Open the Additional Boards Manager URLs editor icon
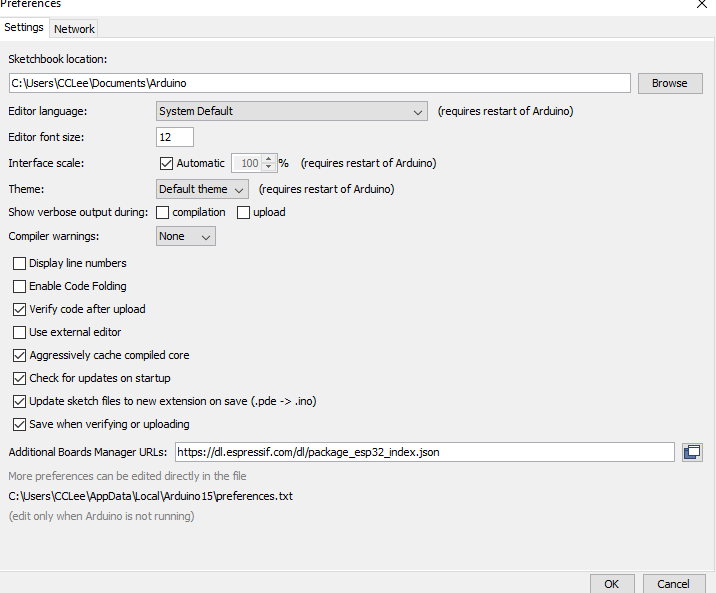This screenshot has height=593, width=716. click(x=691, y=452)
